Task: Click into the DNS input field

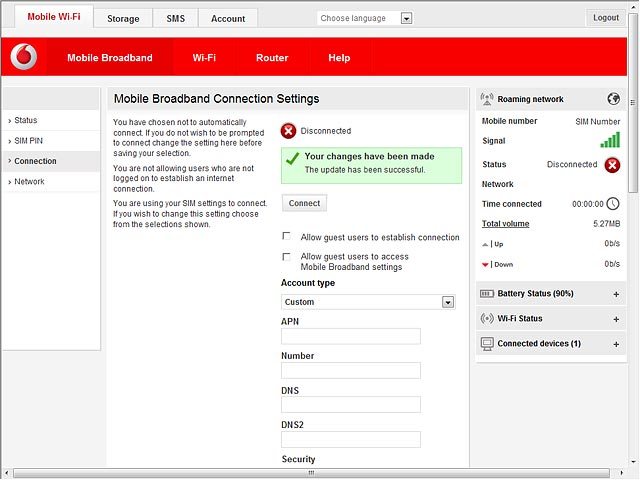Action: (x=351, y=405)
